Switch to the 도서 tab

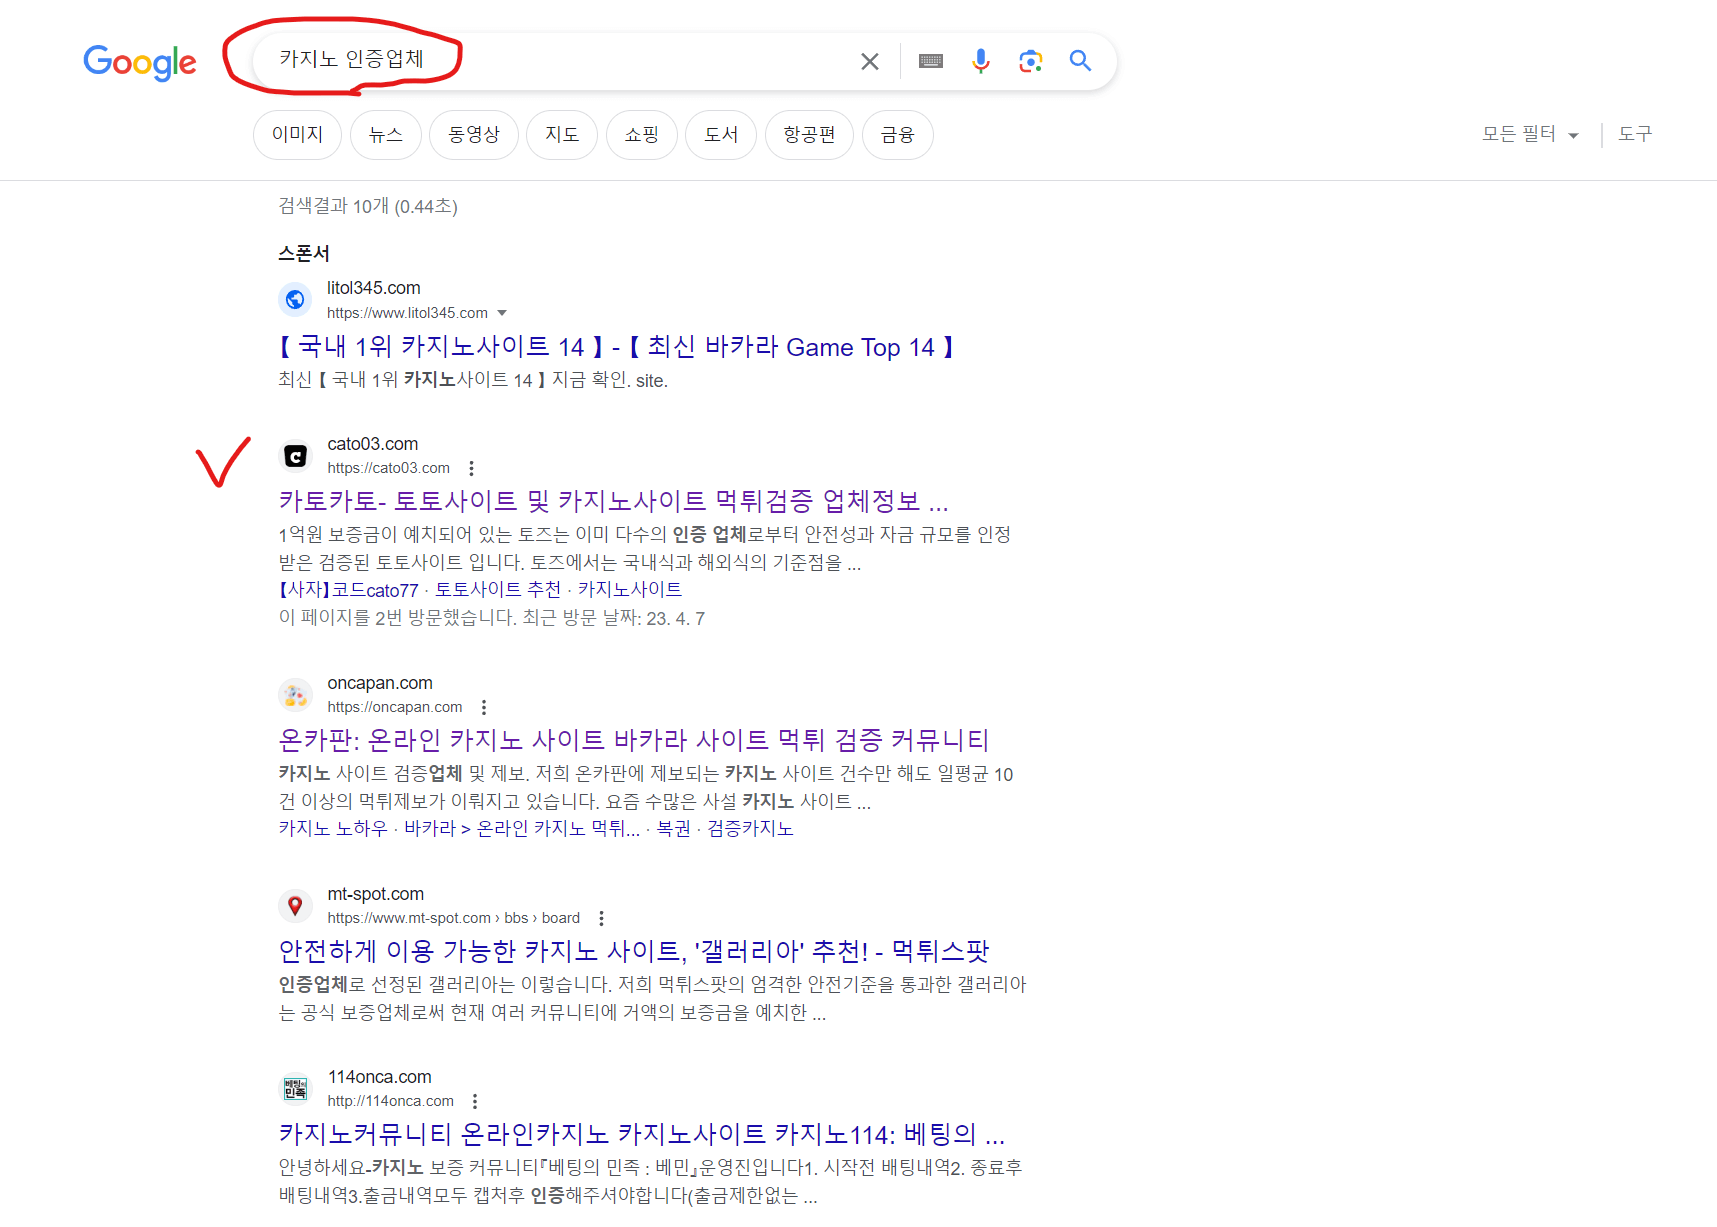(721, 135)
